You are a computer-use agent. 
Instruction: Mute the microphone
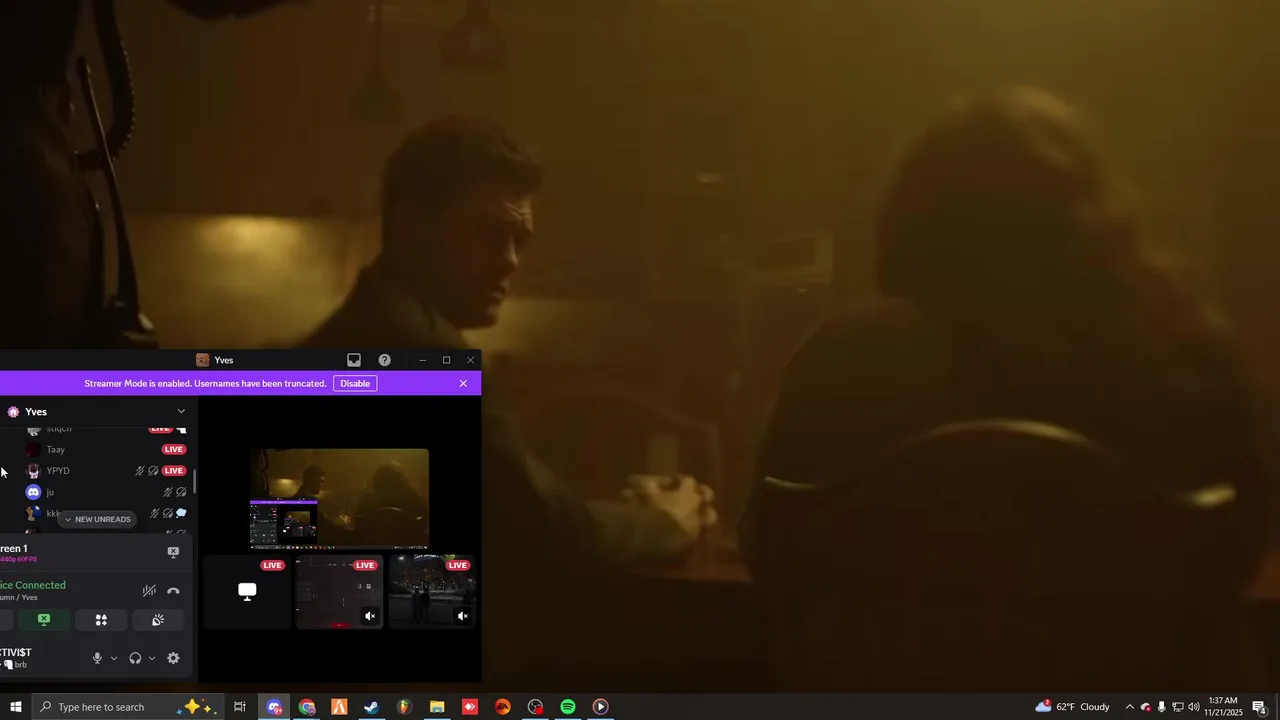(97, 658)
